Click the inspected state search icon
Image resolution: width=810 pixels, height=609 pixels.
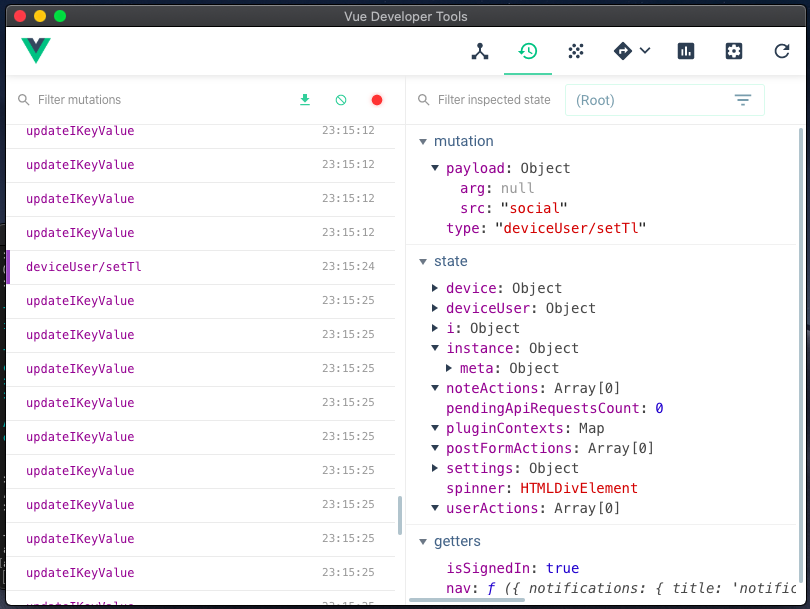tap(424, 100)
